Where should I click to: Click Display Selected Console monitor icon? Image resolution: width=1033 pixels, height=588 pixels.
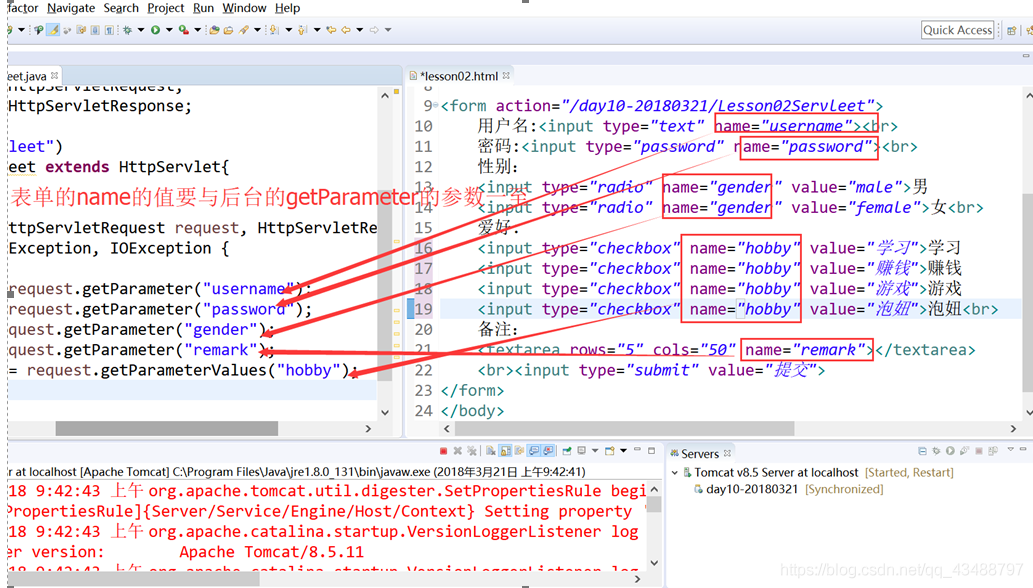click(582, 450)
